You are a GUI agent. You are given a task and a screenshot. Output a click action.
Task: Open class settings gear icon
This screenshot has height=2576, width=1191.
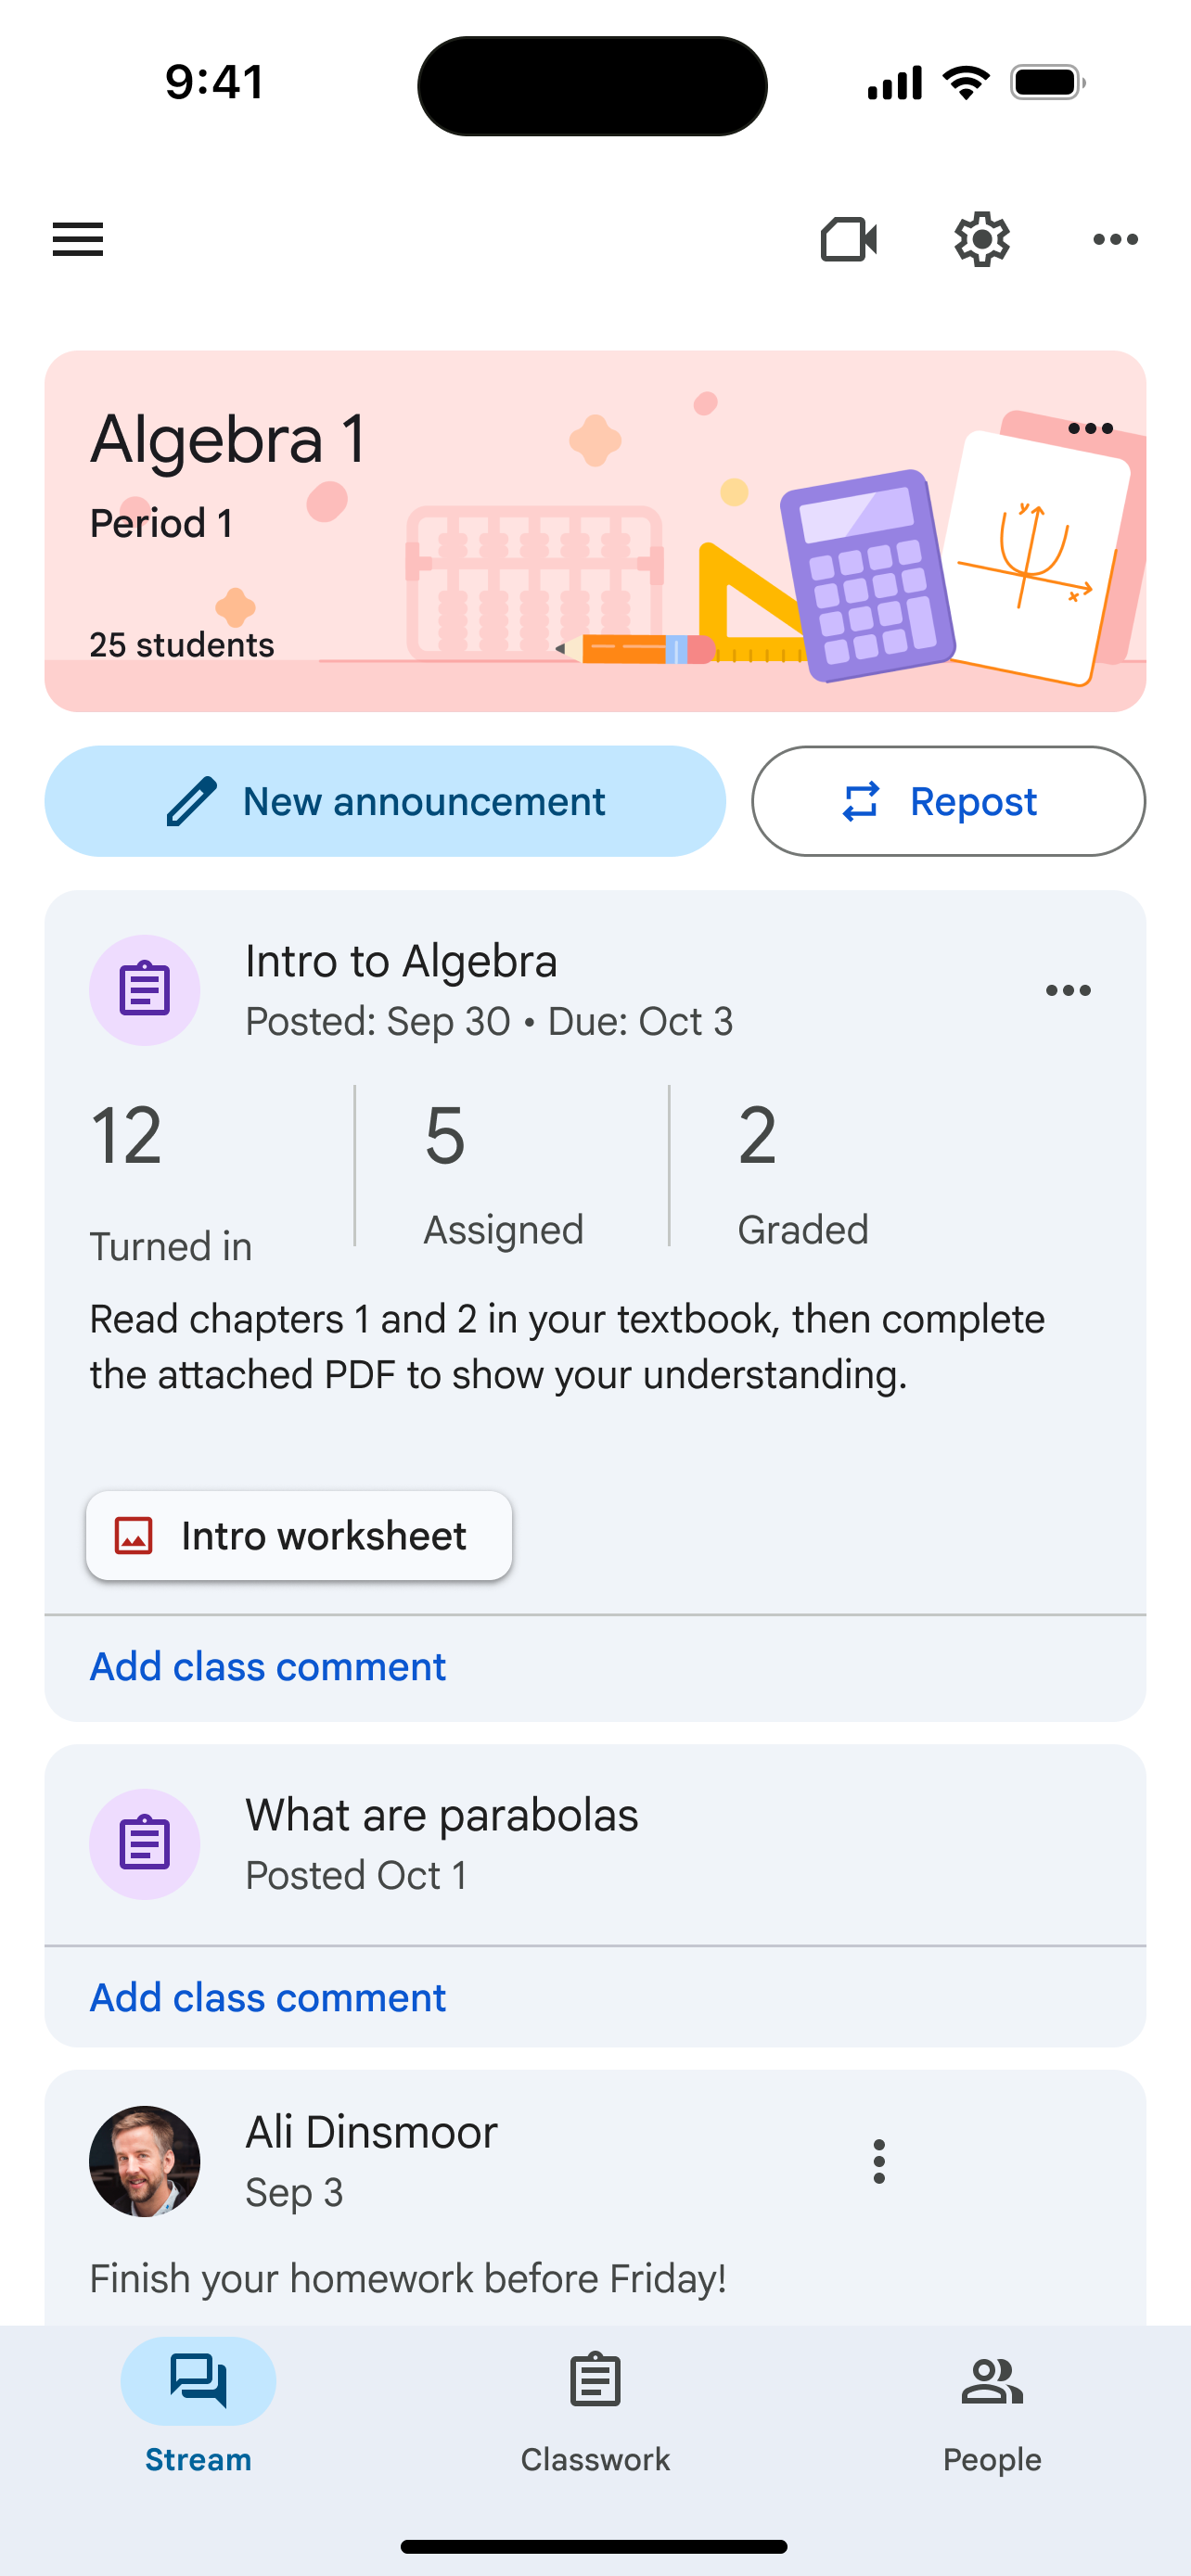981,239
